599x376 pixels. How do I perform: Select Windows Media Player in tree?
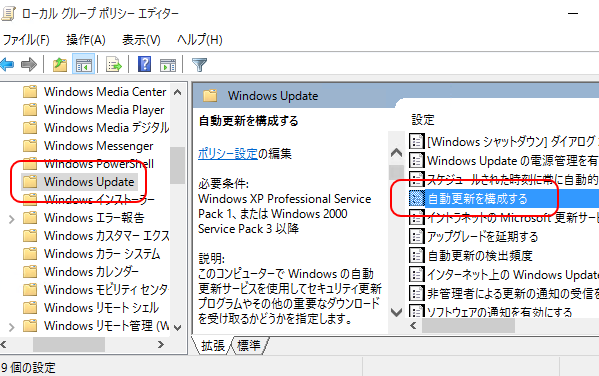pyautogui.click(x=104, y=110)
